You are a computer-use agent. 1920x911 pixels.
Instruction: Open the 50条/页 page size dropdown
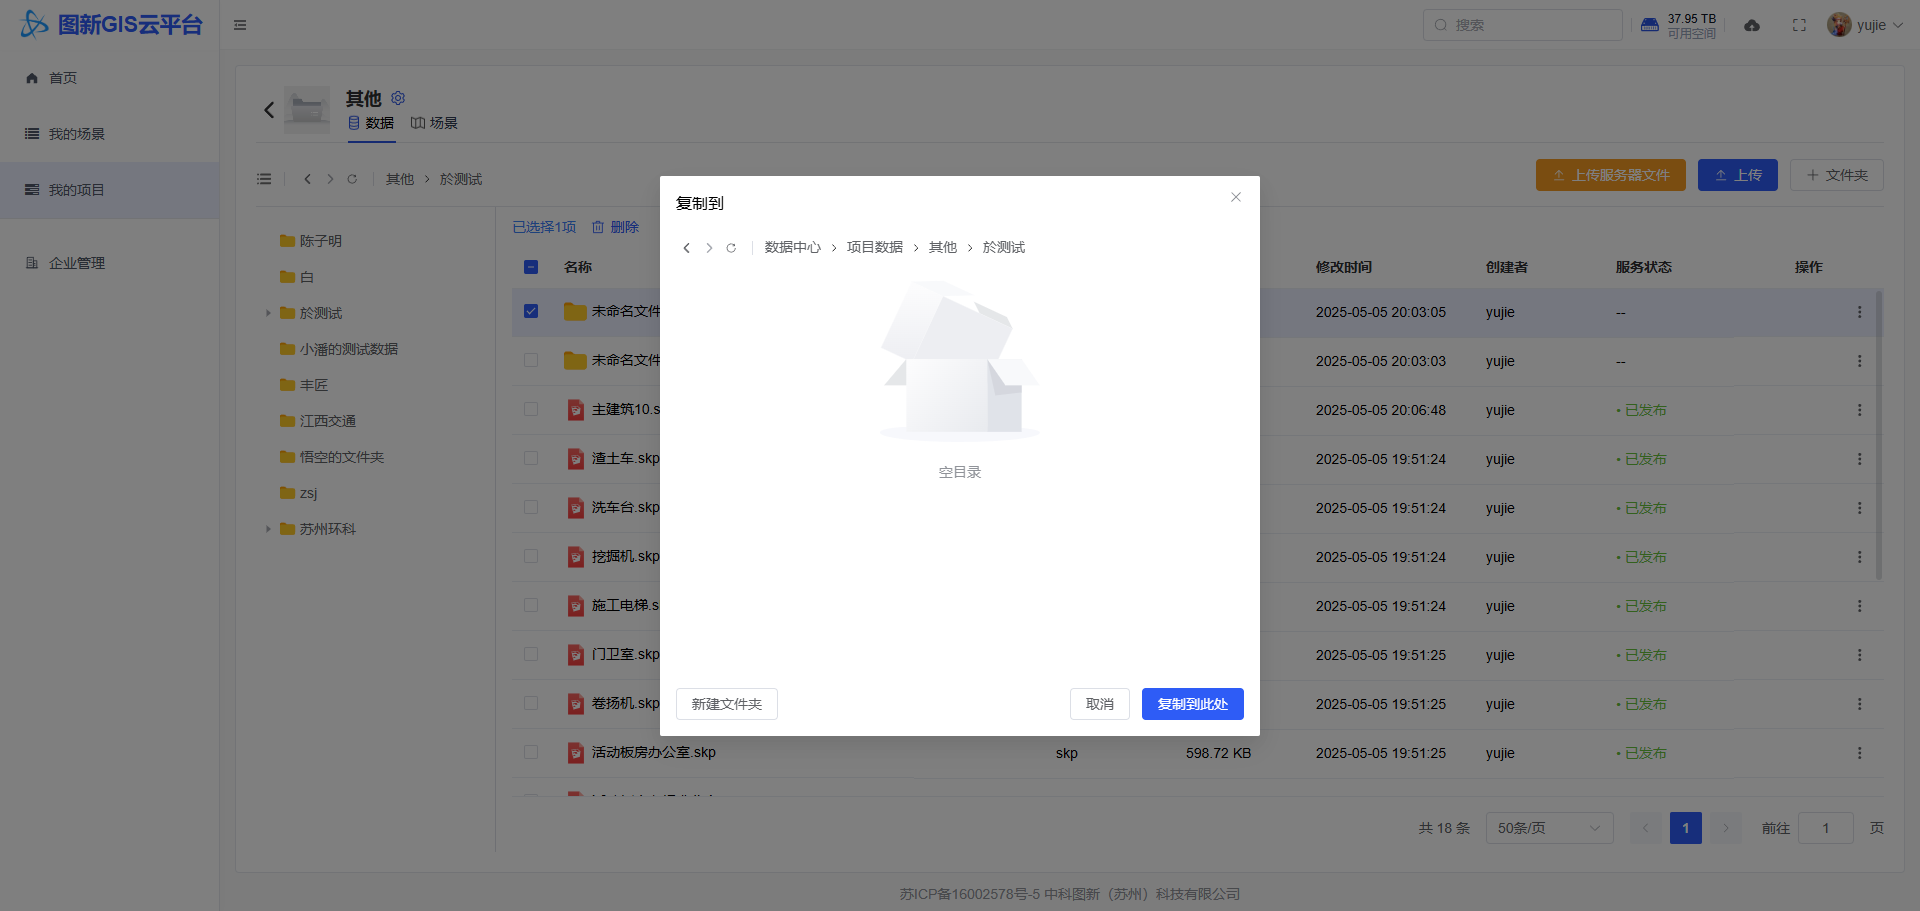[x=1549, y=828]
